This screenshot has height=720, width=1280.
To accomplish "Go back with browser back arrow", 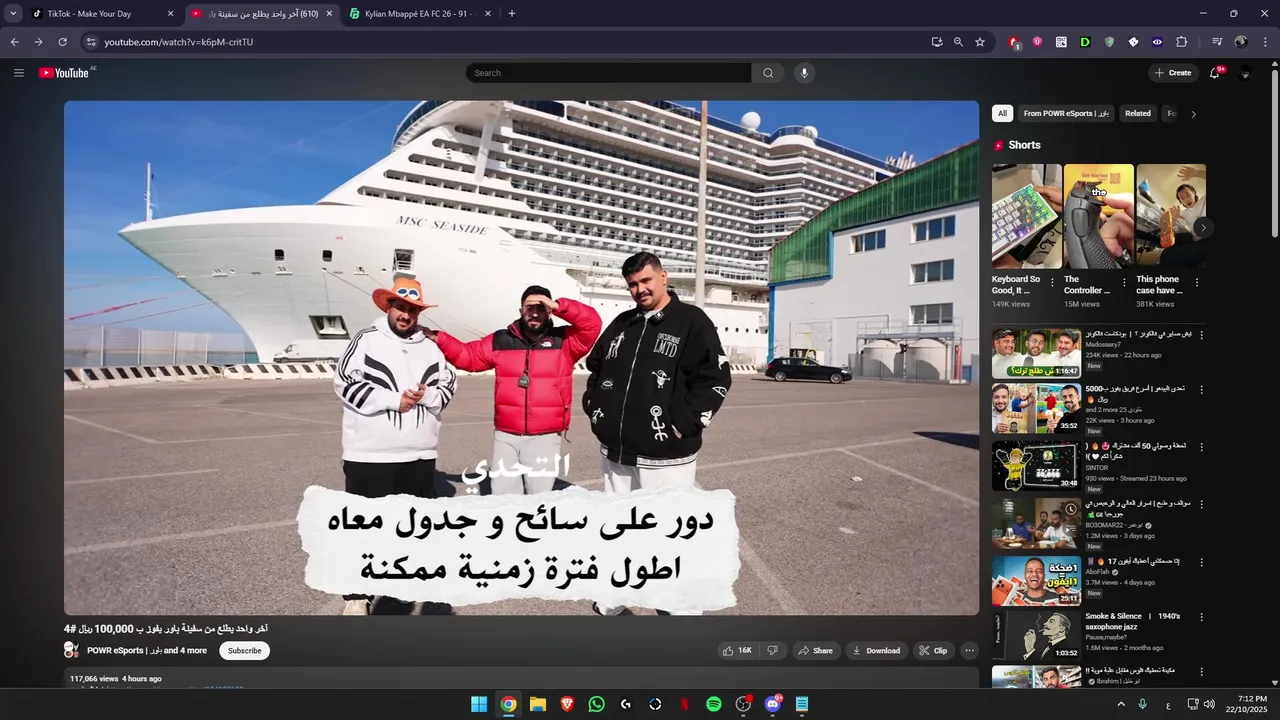I will point(14,42).
